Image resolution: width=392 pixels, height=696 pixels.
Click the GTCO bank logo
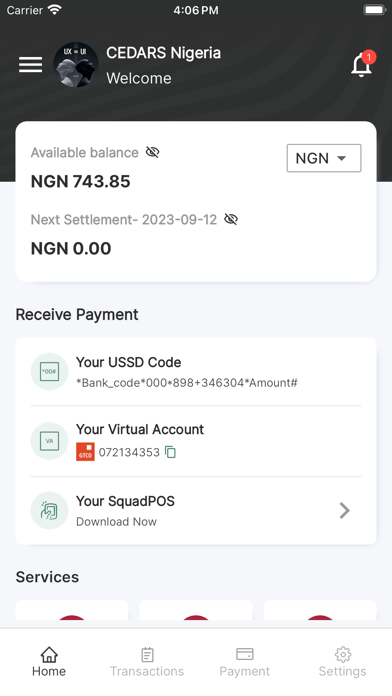[x=85, y=452]
